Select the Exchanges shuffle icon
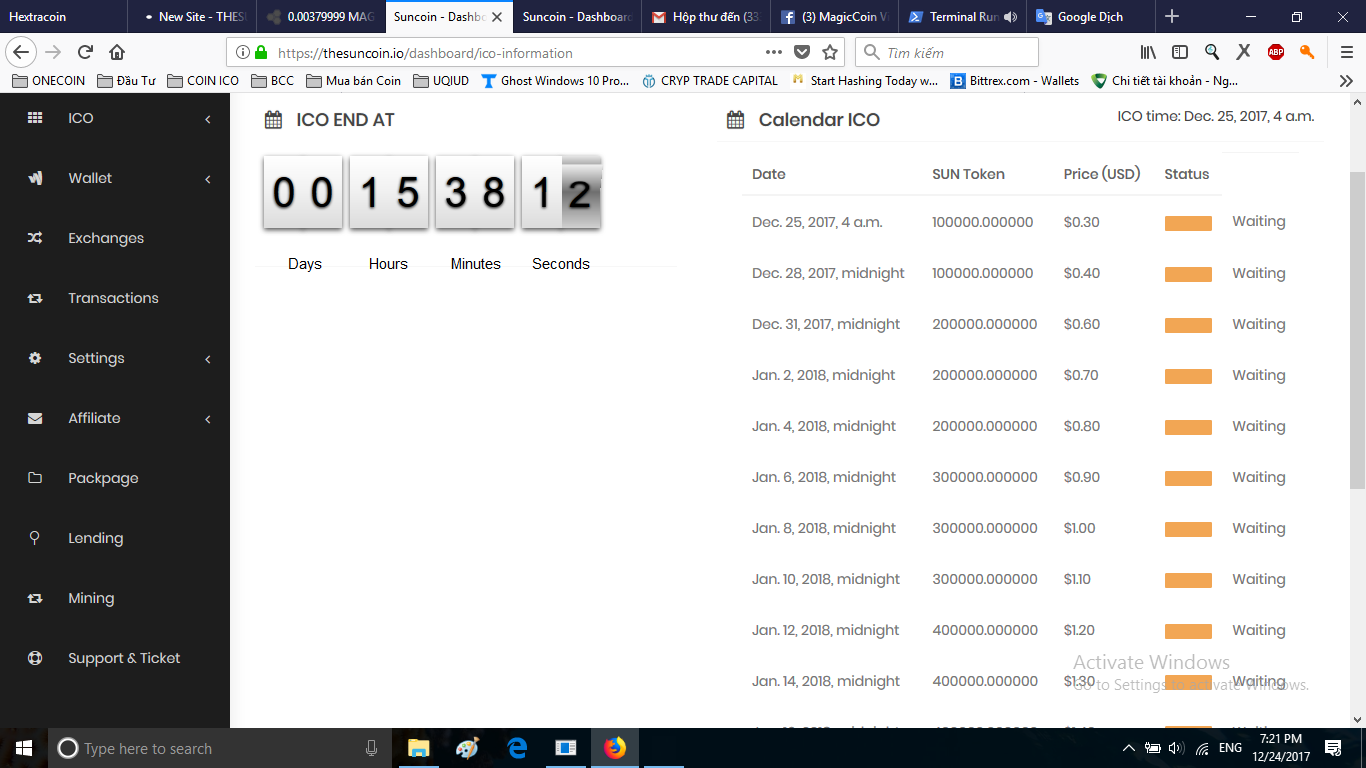The height and width of the screenshot is (768, 1366). (35, 238)
